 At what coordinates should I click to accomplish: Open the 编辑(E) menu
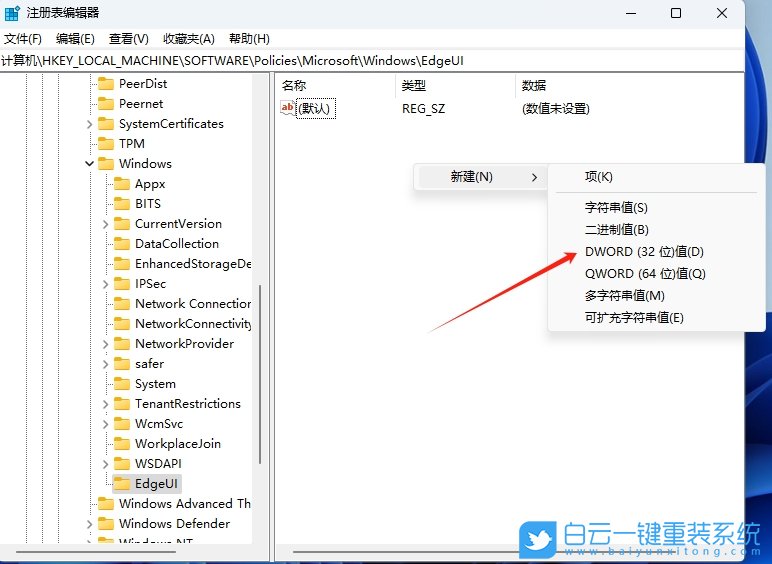click(x=75, y=38)
